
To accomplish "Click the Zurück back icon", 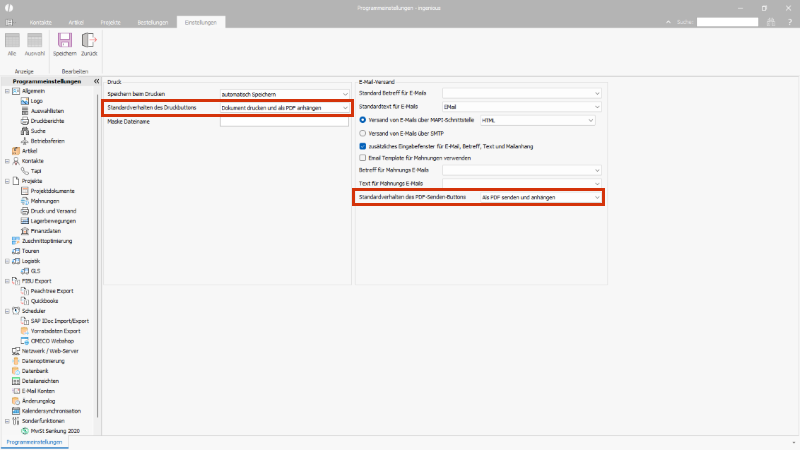I will 89,42.
